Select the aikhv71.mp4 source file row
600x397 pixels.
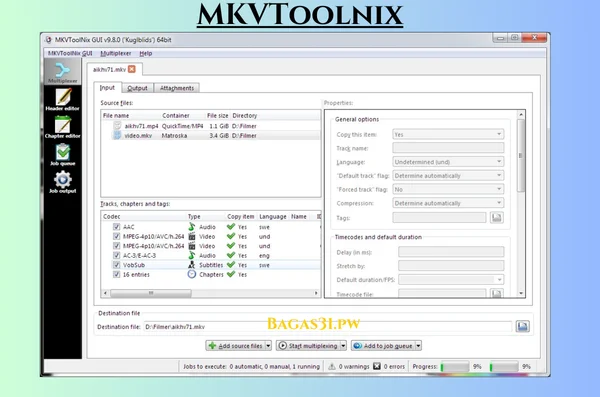[x=211, y=126]
